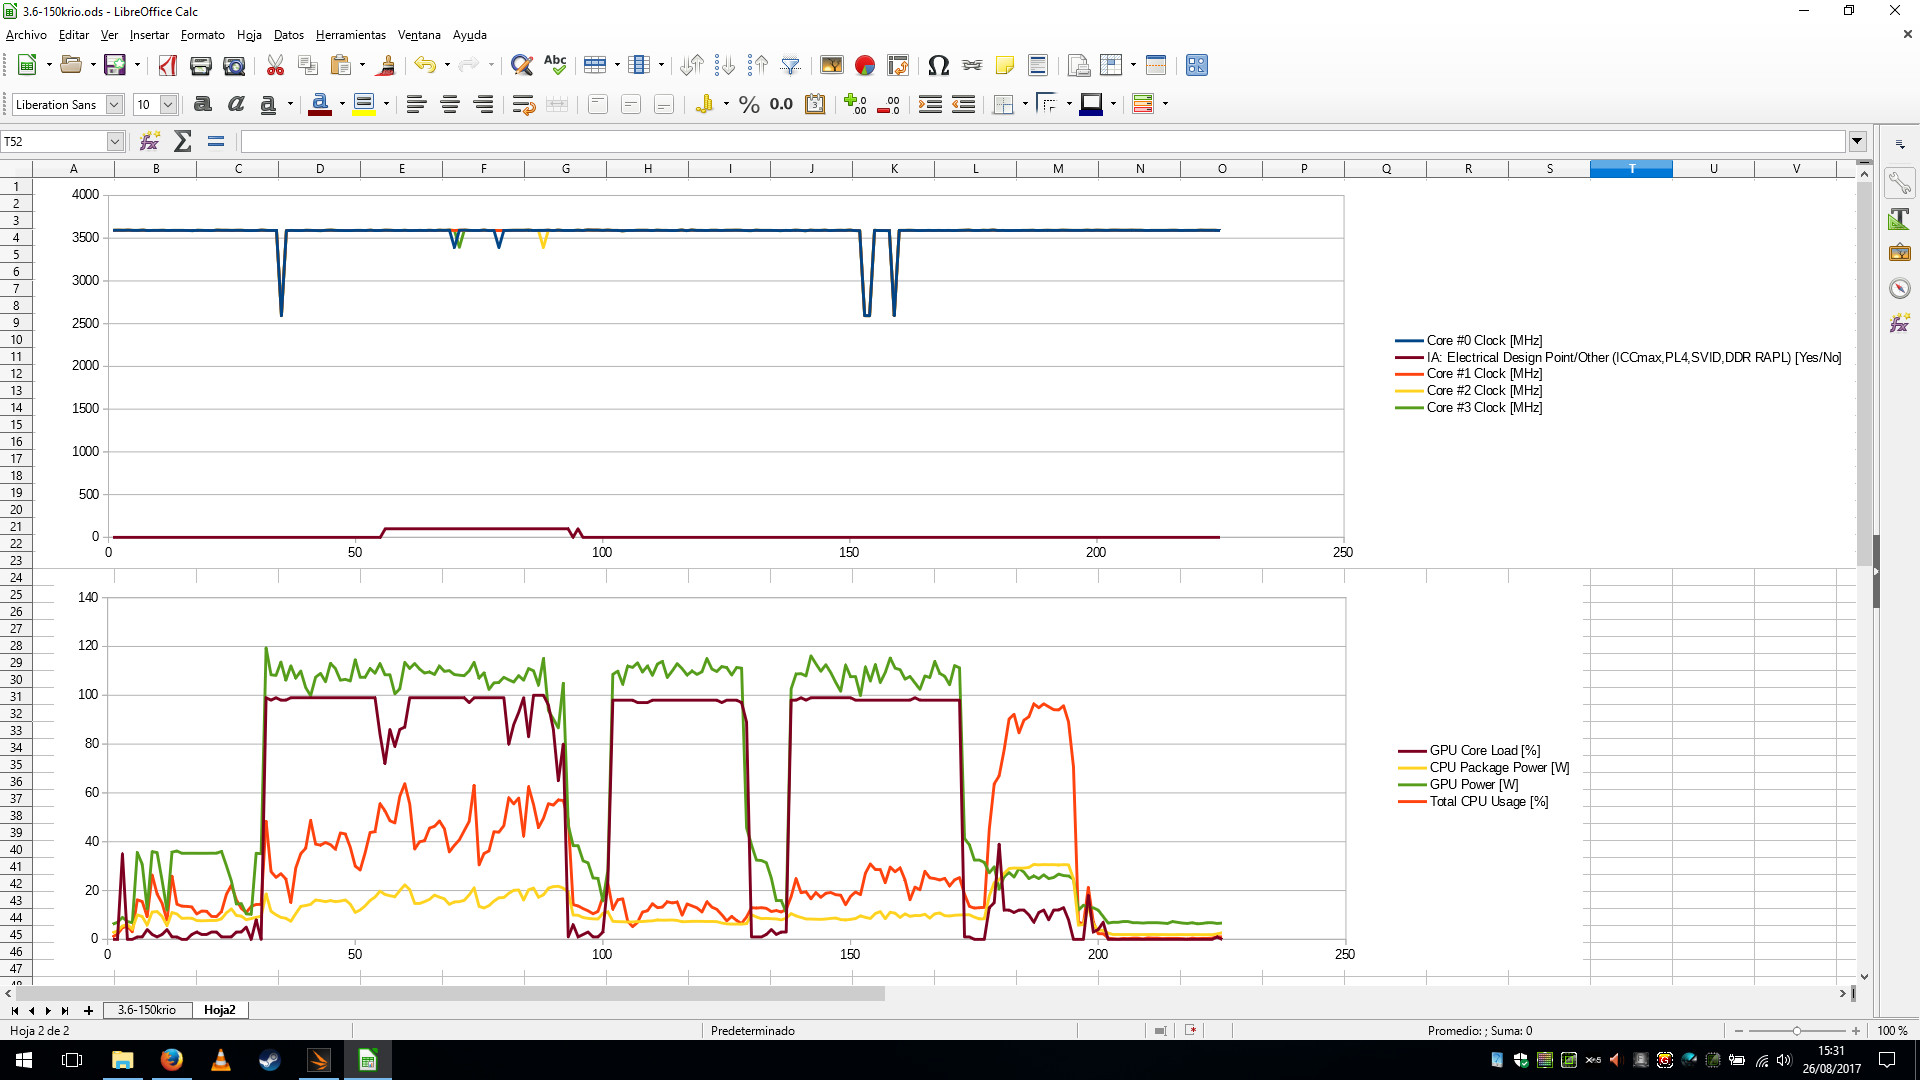Screen dimensions: 1920x1080
Task: Open the Datos menu
Action: pos(289,35)
